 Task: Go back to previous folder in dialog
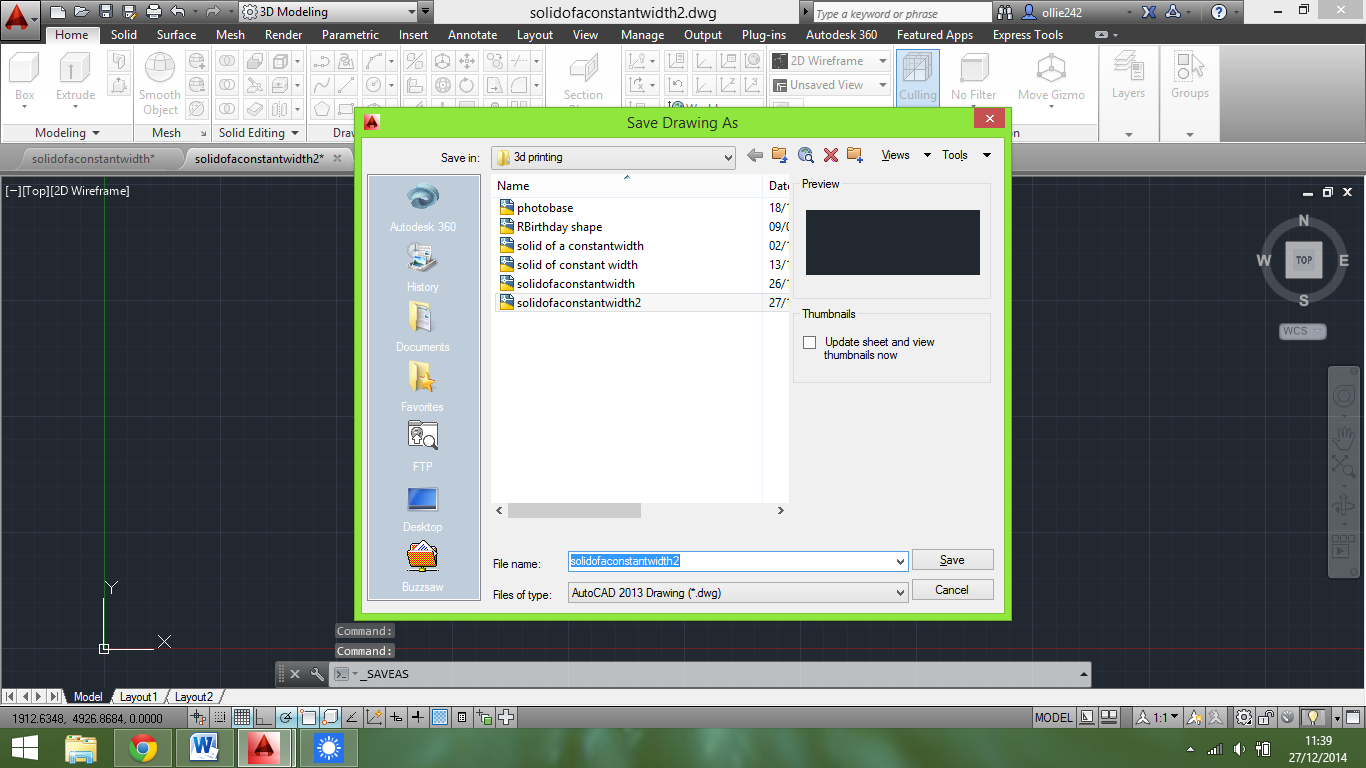pos(755,155)
